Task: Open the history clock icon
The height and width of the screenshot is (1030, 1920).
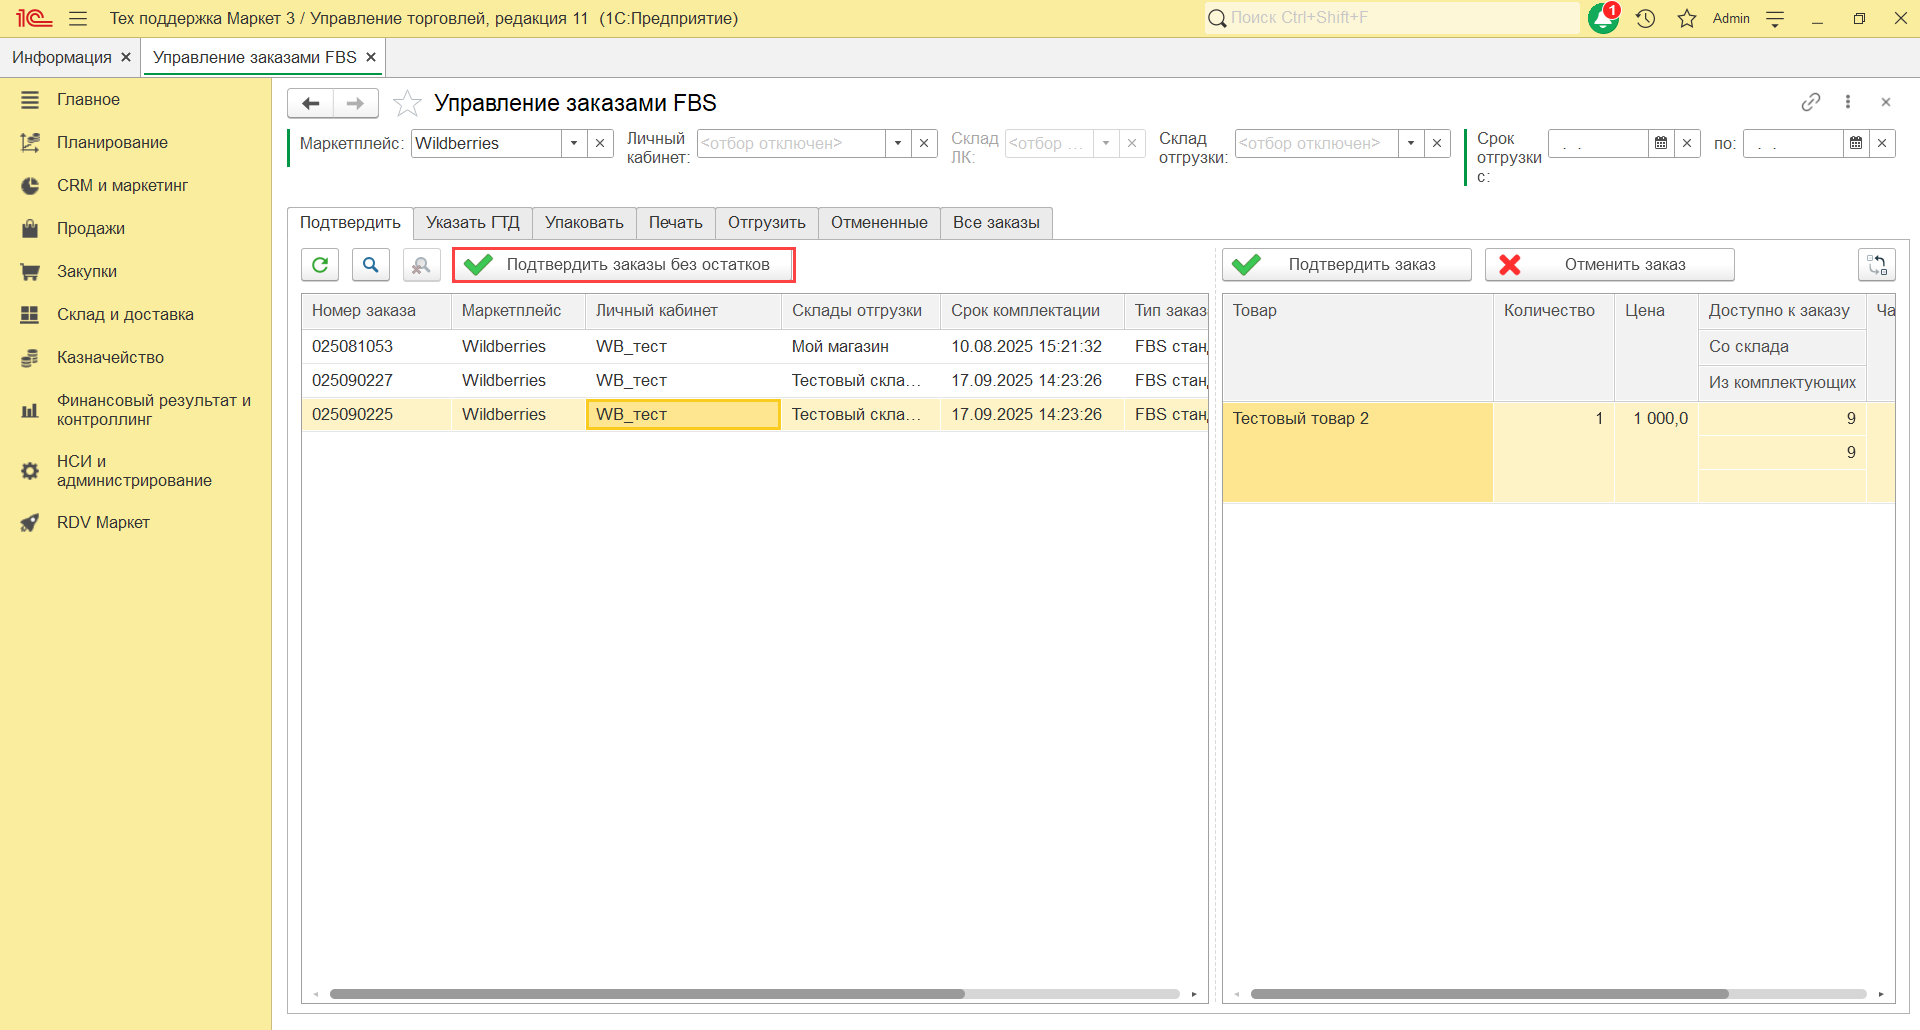Action: pyautogui.click(x=1646, y=18)
